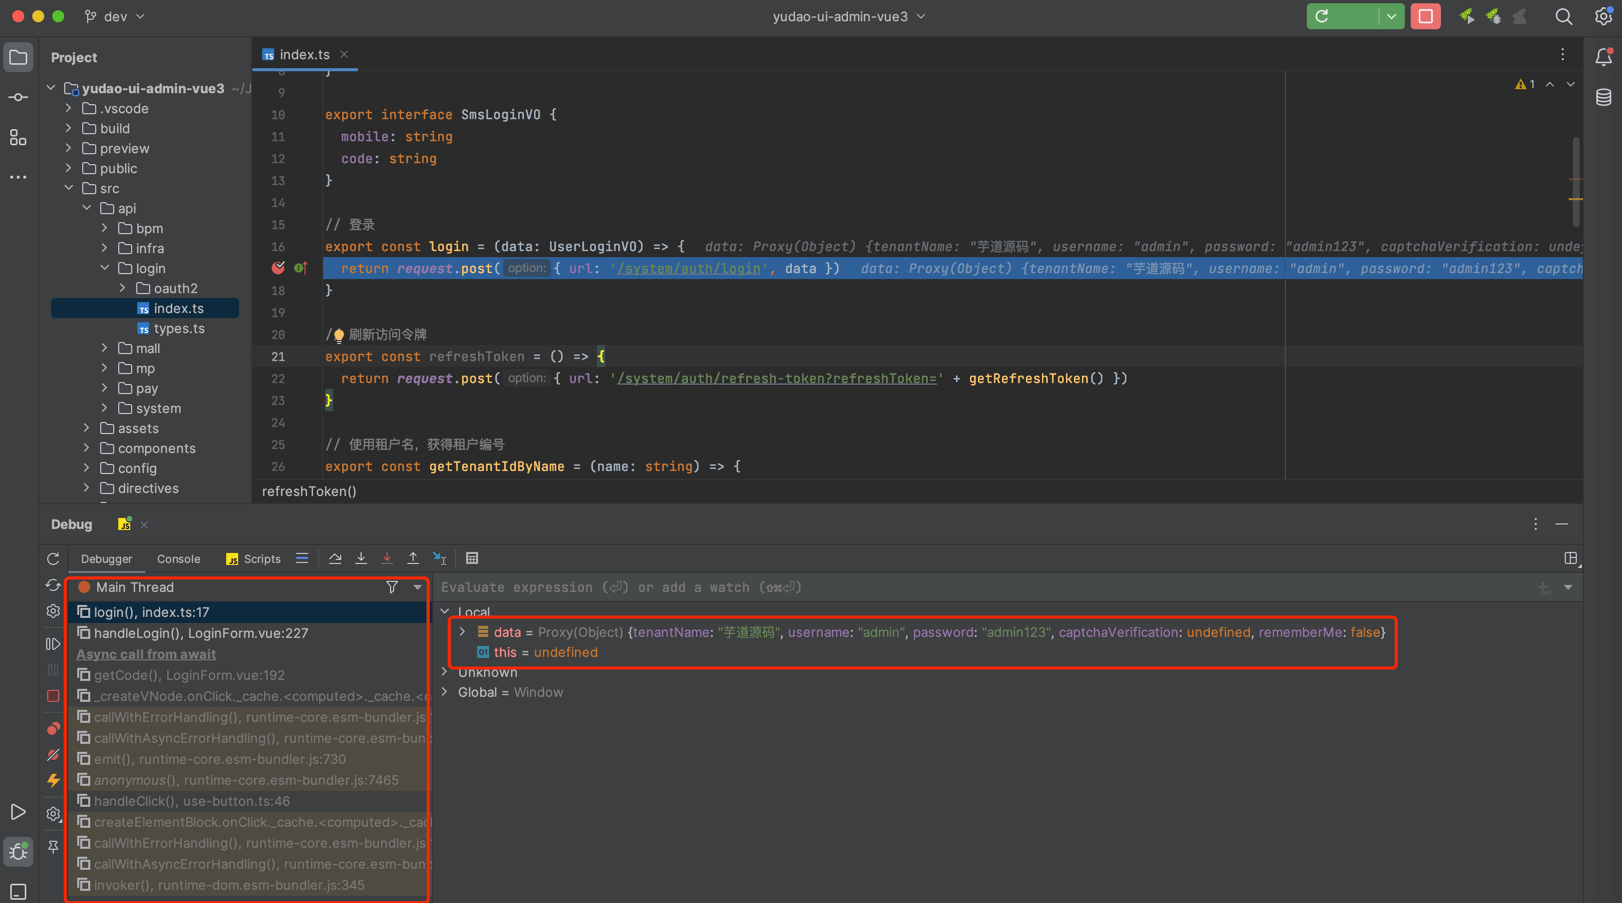The image size is (1622, 903).
Task: Open the /system/auth/login URL link
Action: point(689,268)
